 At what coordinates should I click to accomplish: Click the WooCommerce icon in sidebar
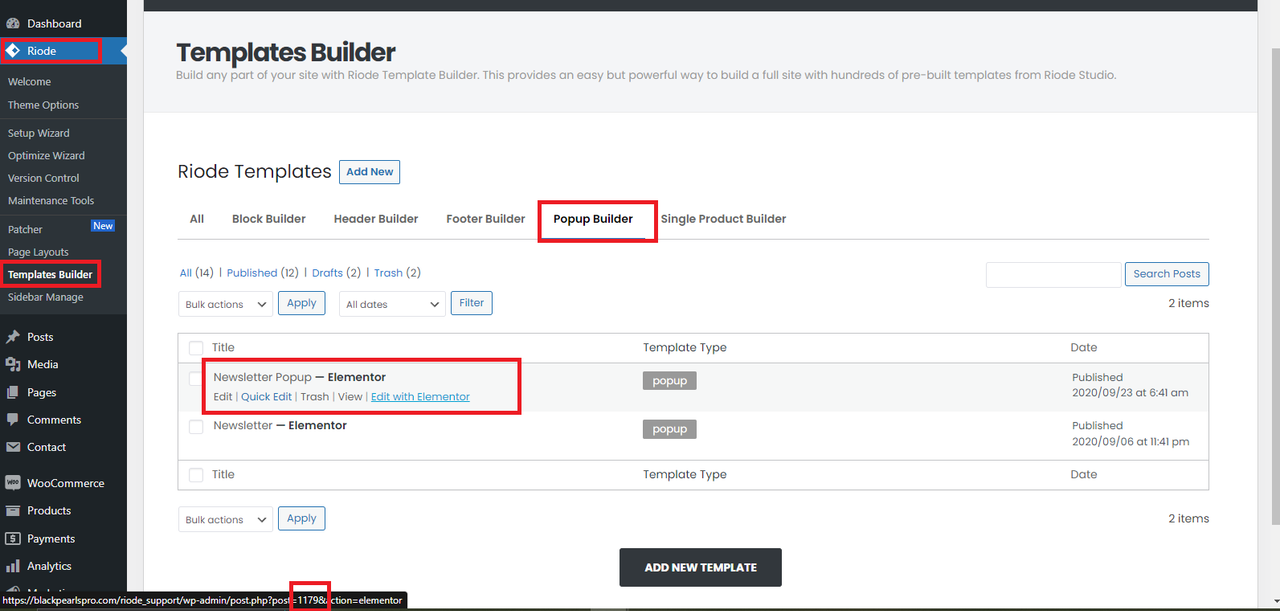coord(13,483)
